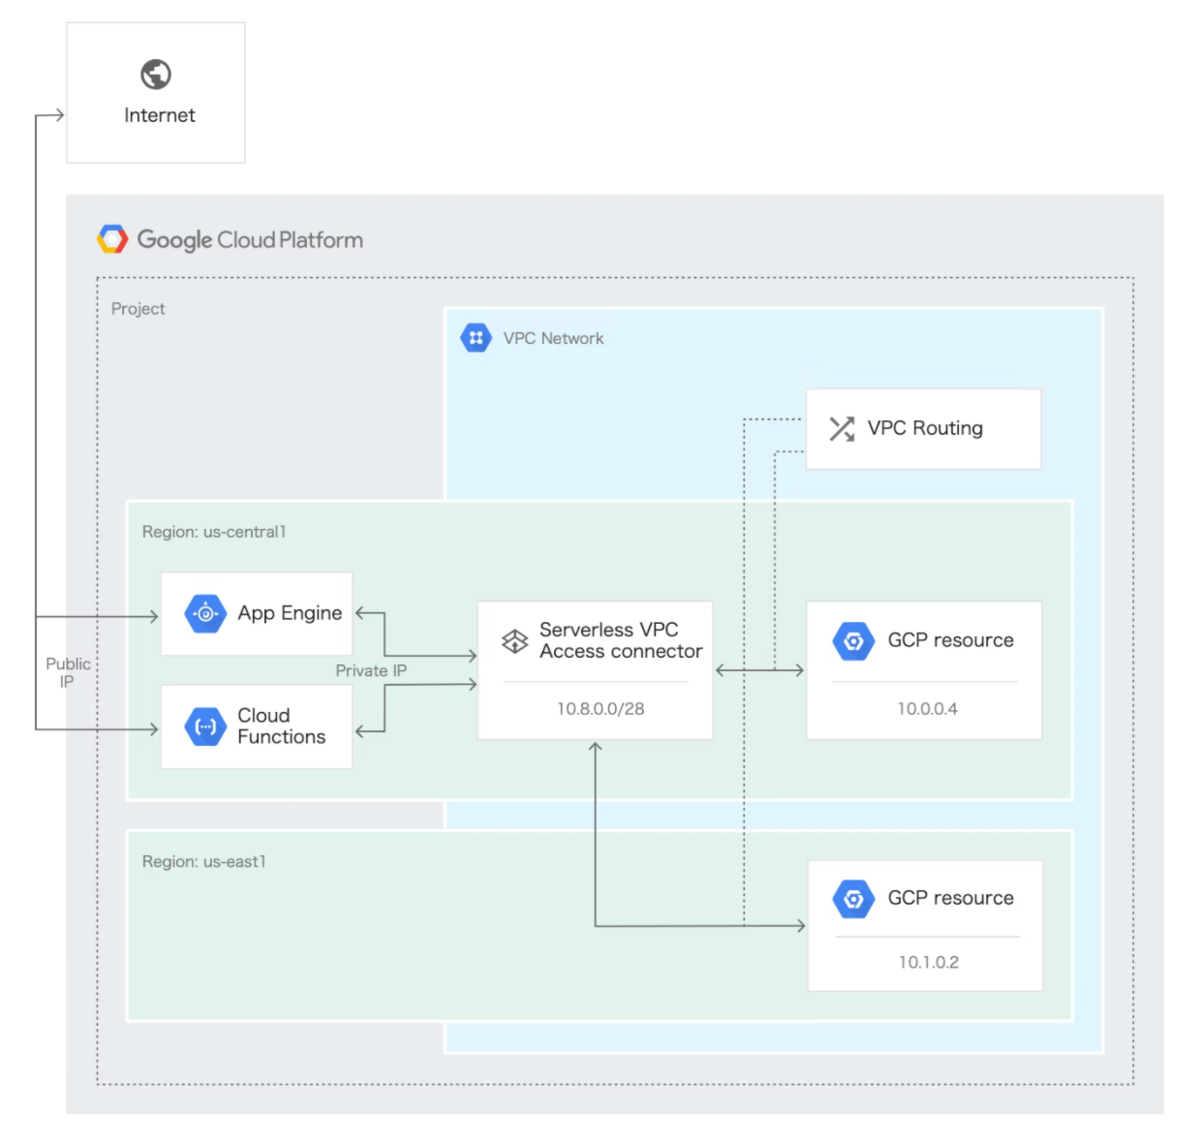Select the 'Region: us-central1' label
The height and width of the screenshot is (1143, 1200).
tap(214, 532)
